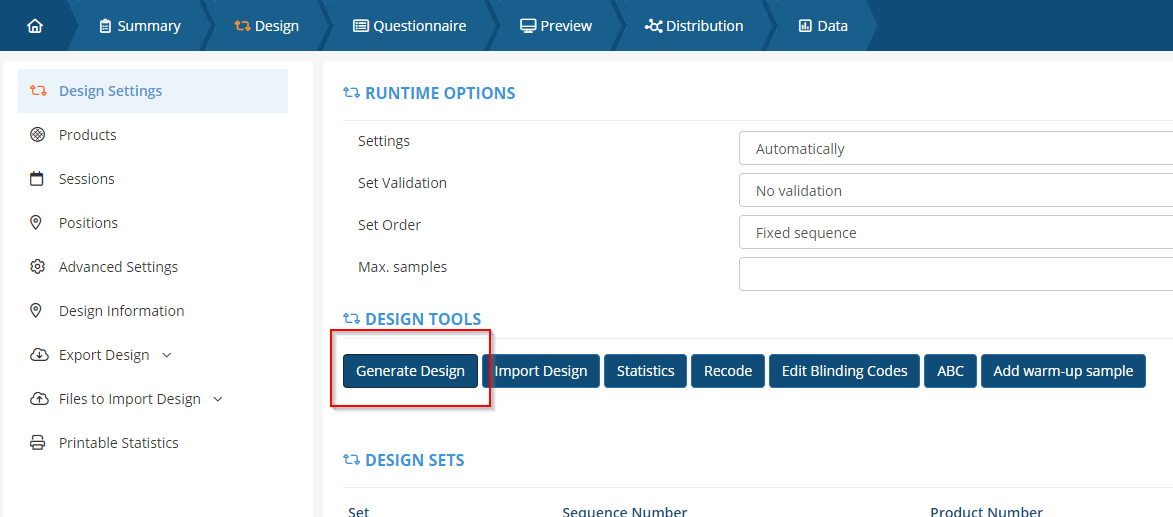Viewport: 1173px width, 517px height.
Task: Click the Edit Blinding Codes button
Action: pos(844,371)
